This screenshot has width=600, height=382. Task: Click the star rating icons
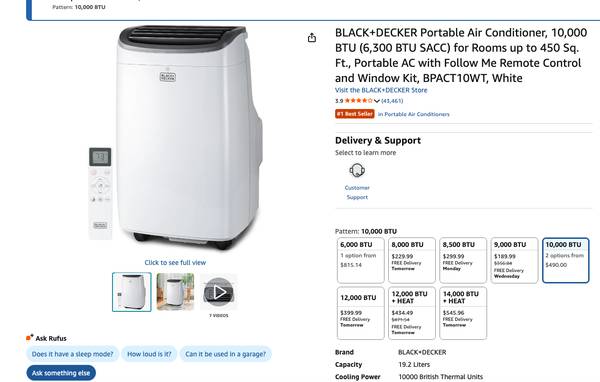(359, 101)
